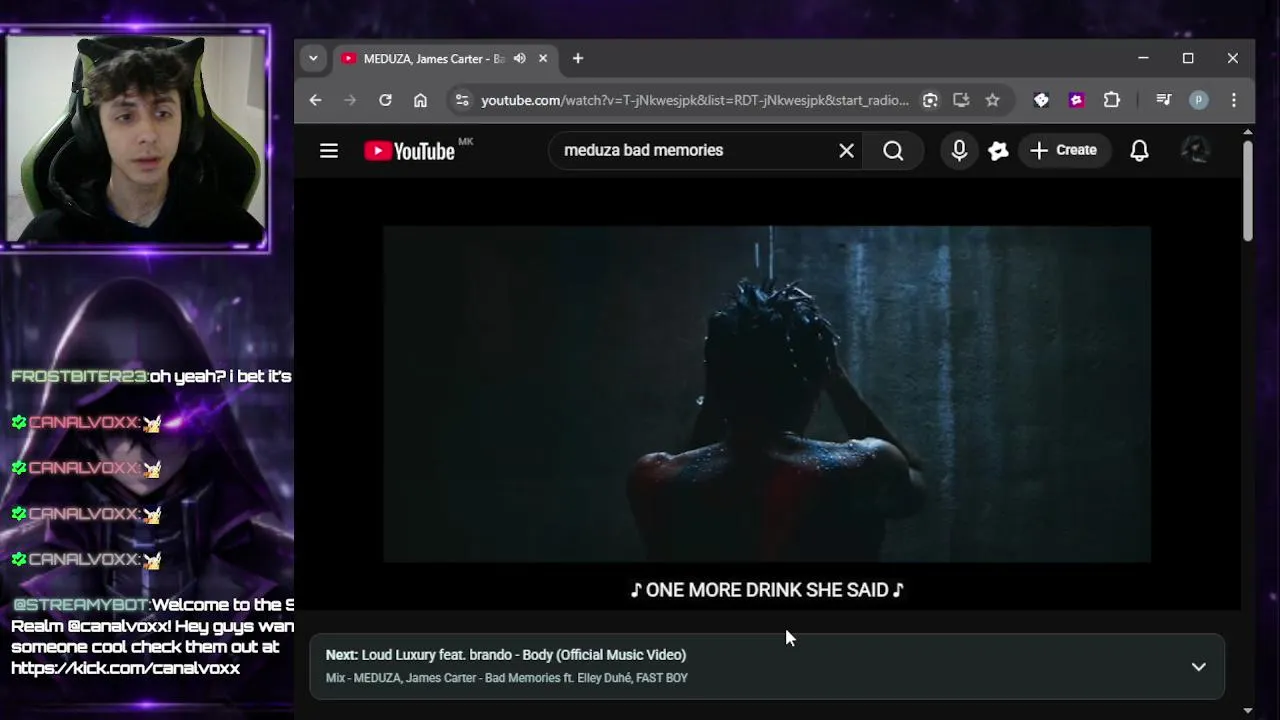The height and width of the screenshot is (720, 1280).
Task: Open the Chrome profile P avatar
Action: [1198, 100]
